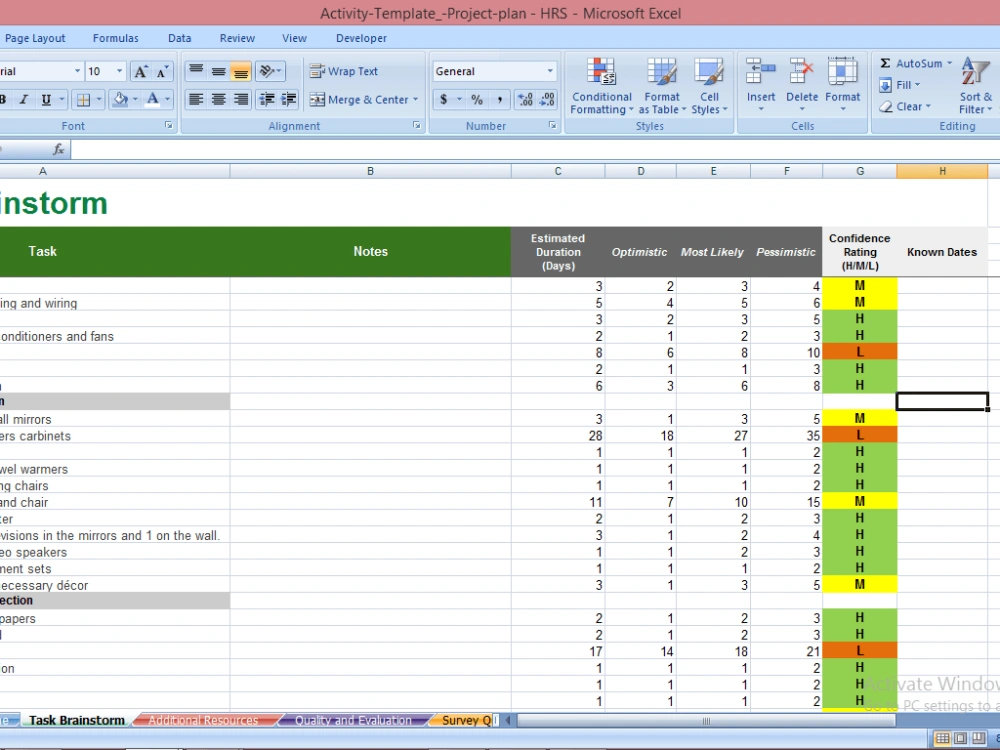This screenshot has height=750, width=1000.
Task: Open the font size dropdown
Action: tap(119, 71)
